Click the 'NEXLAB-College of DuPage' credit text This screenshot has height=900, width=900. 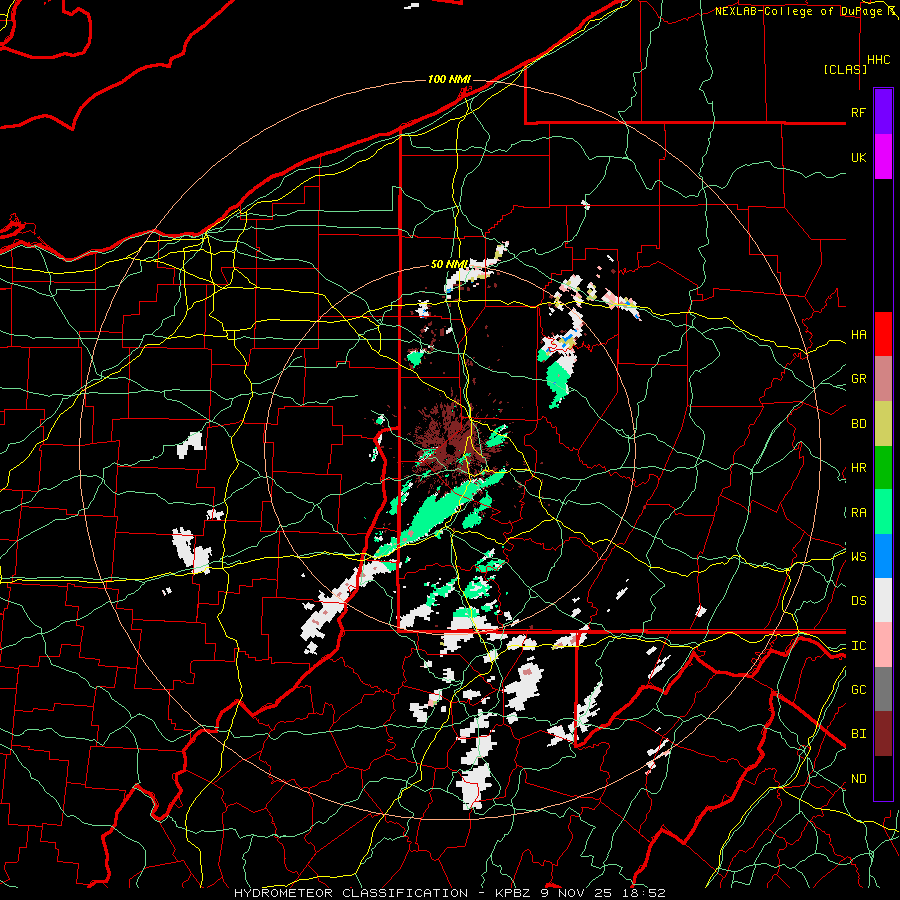coord(800,11)
